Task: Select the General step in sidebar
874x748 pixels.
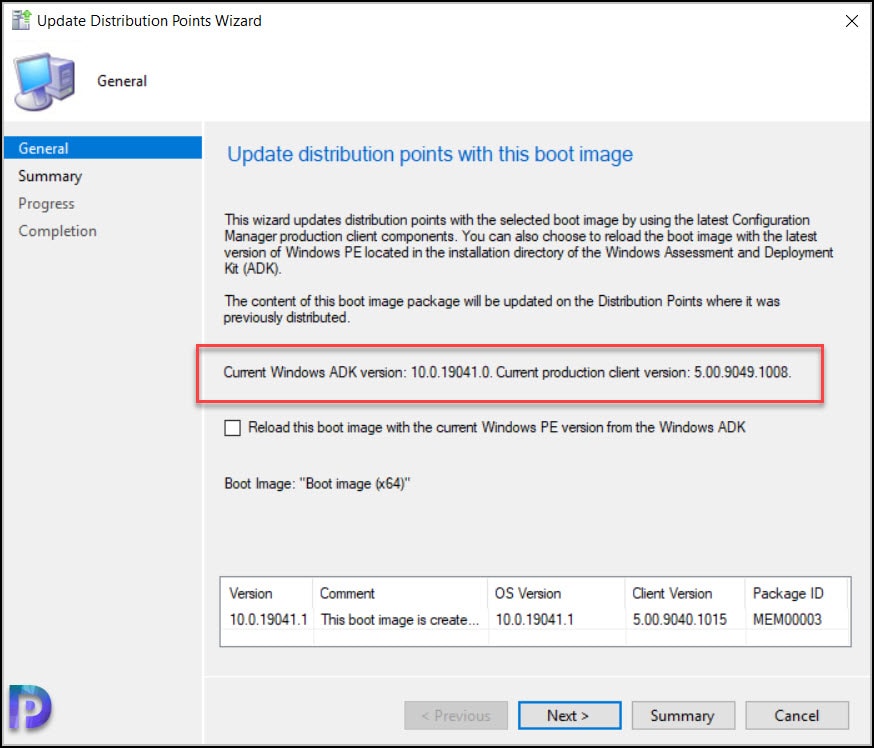Action: [103, 148]
